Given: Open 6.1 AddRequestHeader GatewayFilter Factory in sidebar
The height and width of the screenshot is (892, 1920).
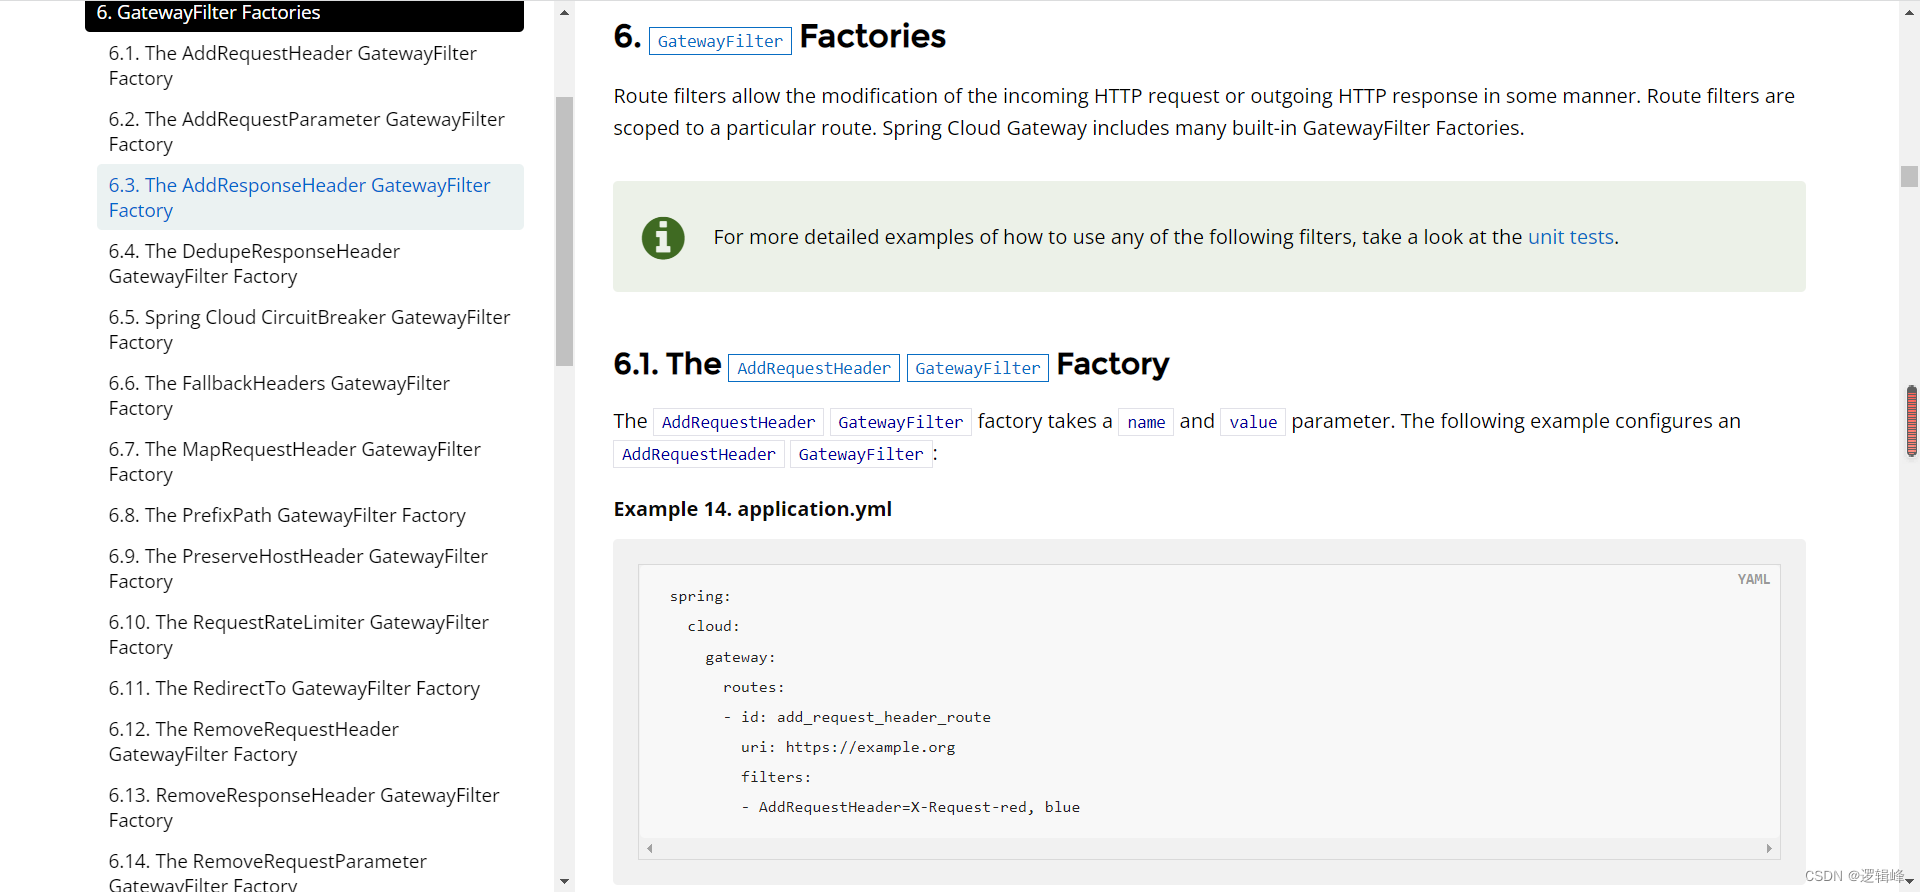Looking at the screenshot, I should tap(292, 66).
